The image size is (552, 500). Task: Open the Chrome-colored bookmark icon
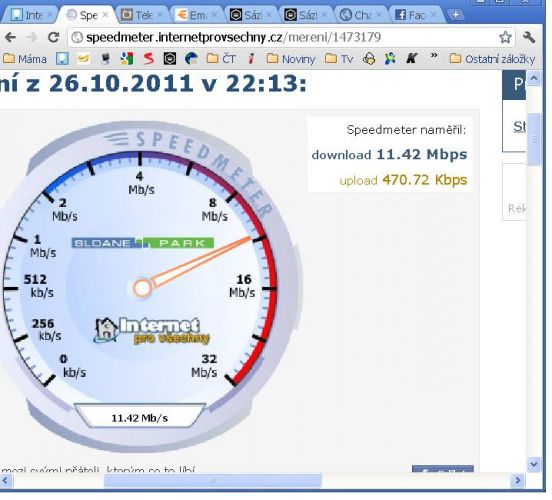point(127,59)
